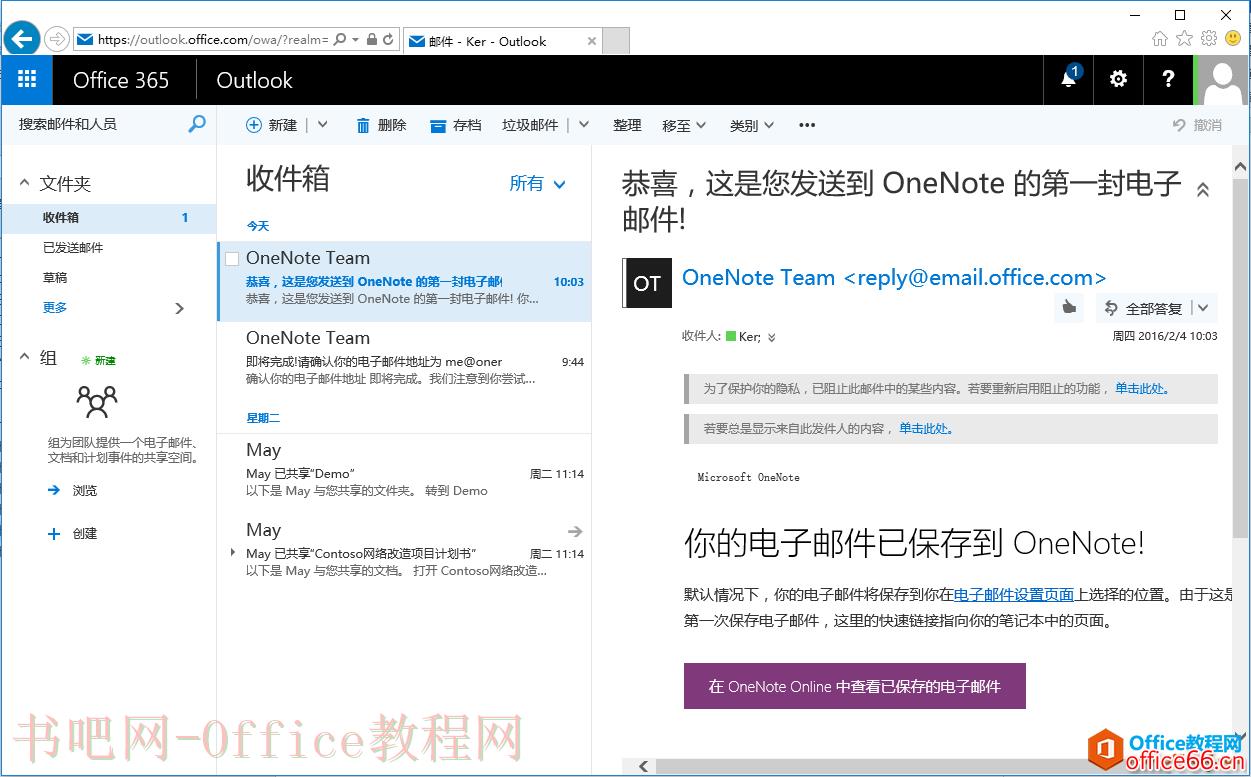Click the browser smiley feedback icon

point(1233,39)
